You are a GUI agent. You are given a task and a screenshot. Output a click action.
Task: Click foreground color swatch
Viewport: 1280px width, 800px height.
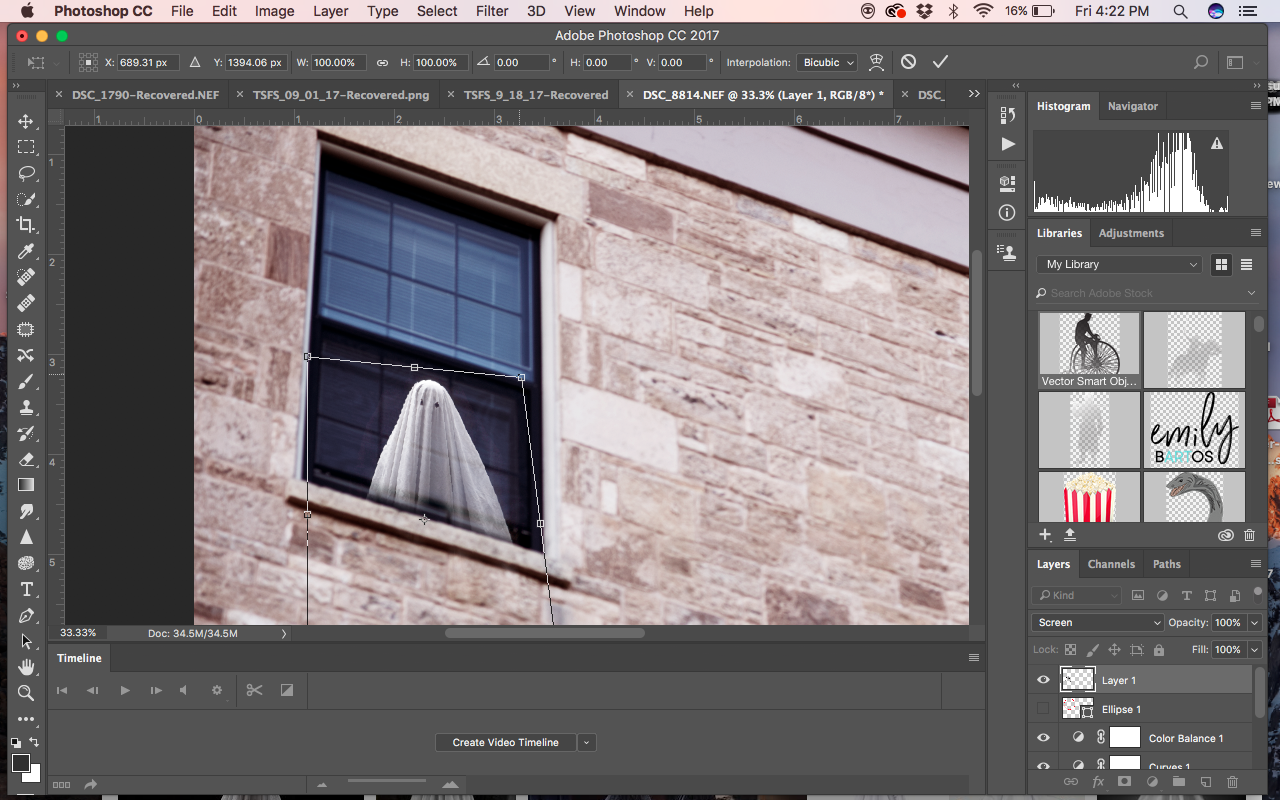21,764
